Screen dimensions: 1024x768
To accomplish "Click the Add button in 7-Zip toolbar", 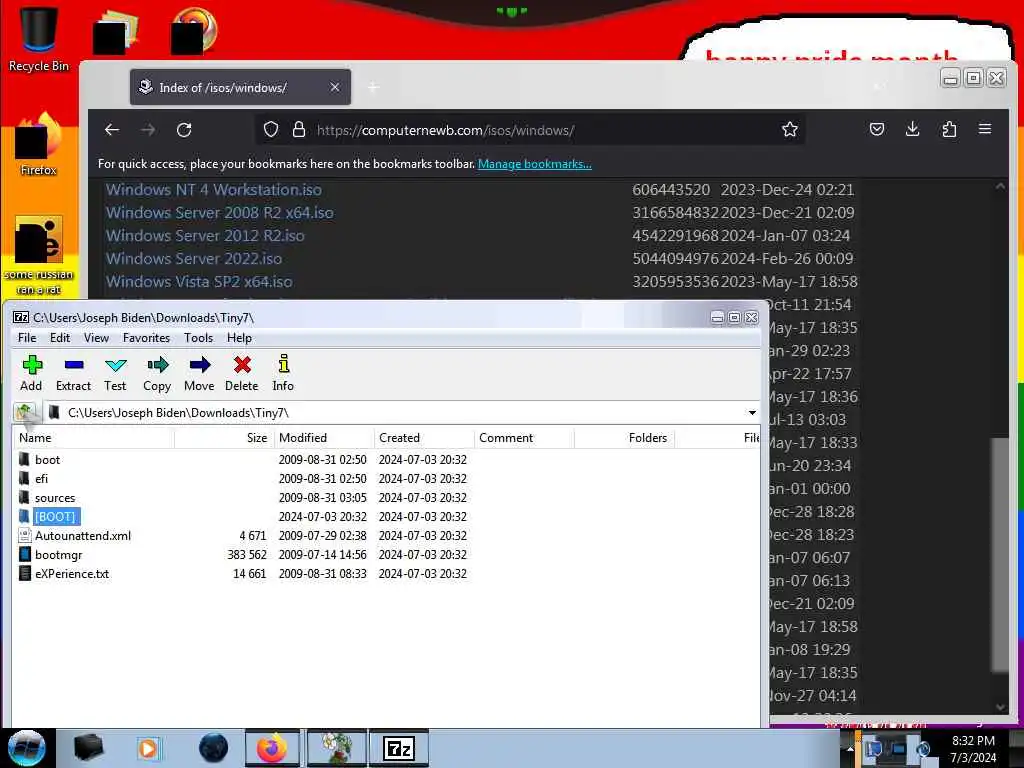I will pyautogui.click(x=31, y=373).
